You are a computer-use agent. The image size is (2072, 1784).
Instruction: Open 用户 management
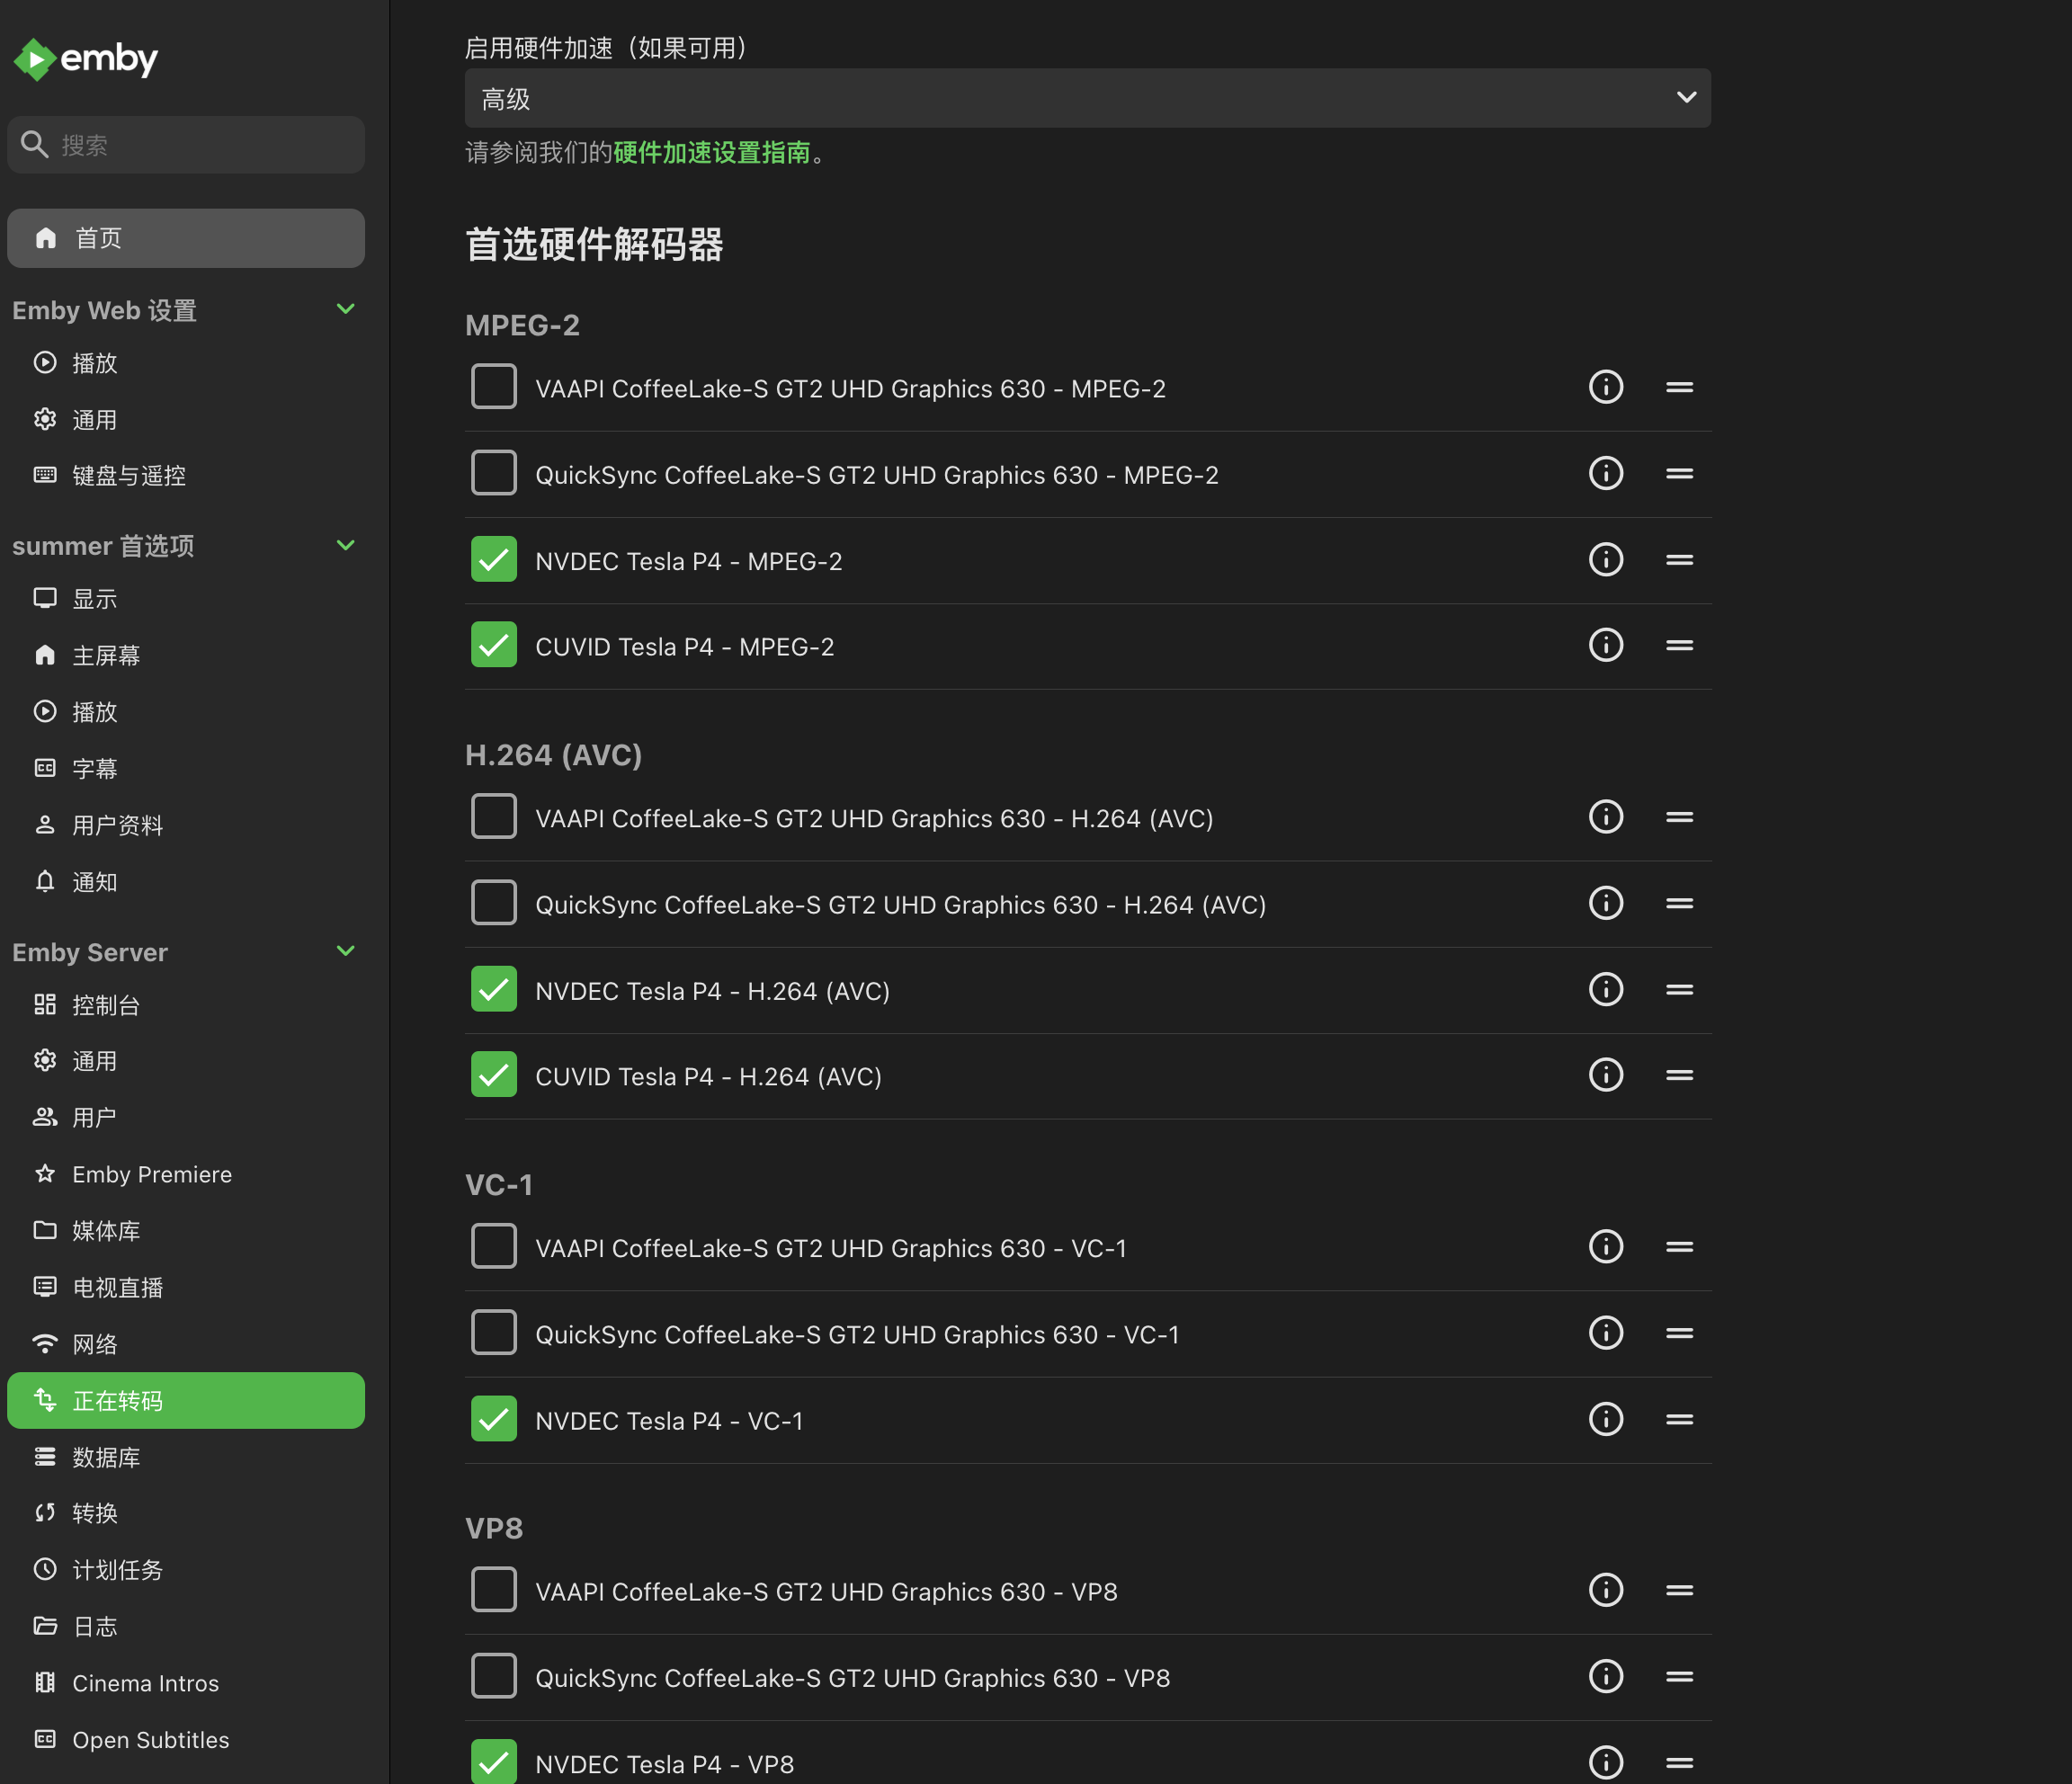[x=186, y=1117]
